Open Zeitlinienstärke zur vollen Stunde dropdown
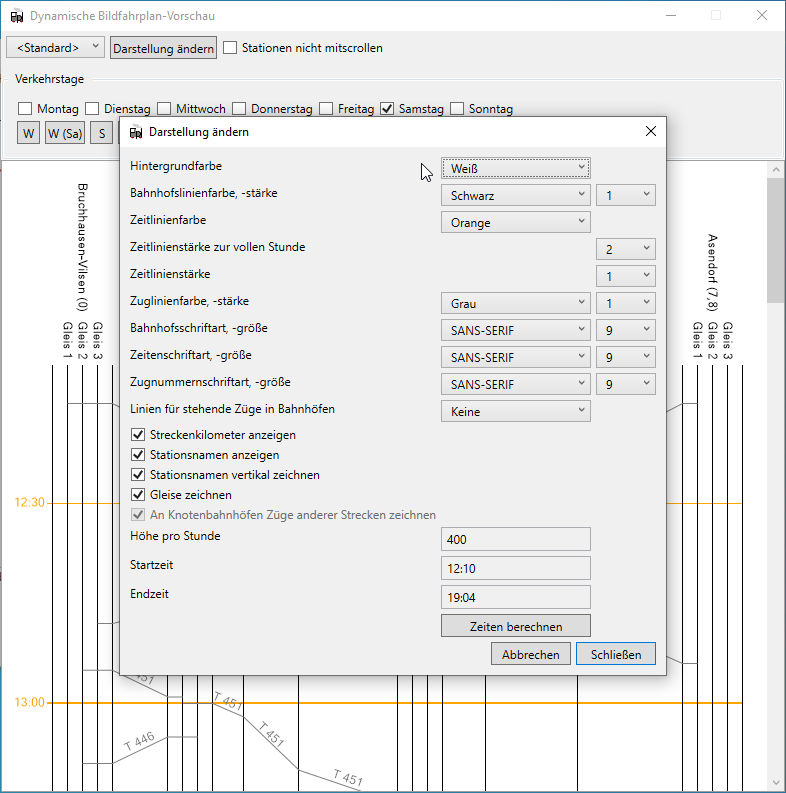This screenshot has height=793, width=786. (626, 249)
